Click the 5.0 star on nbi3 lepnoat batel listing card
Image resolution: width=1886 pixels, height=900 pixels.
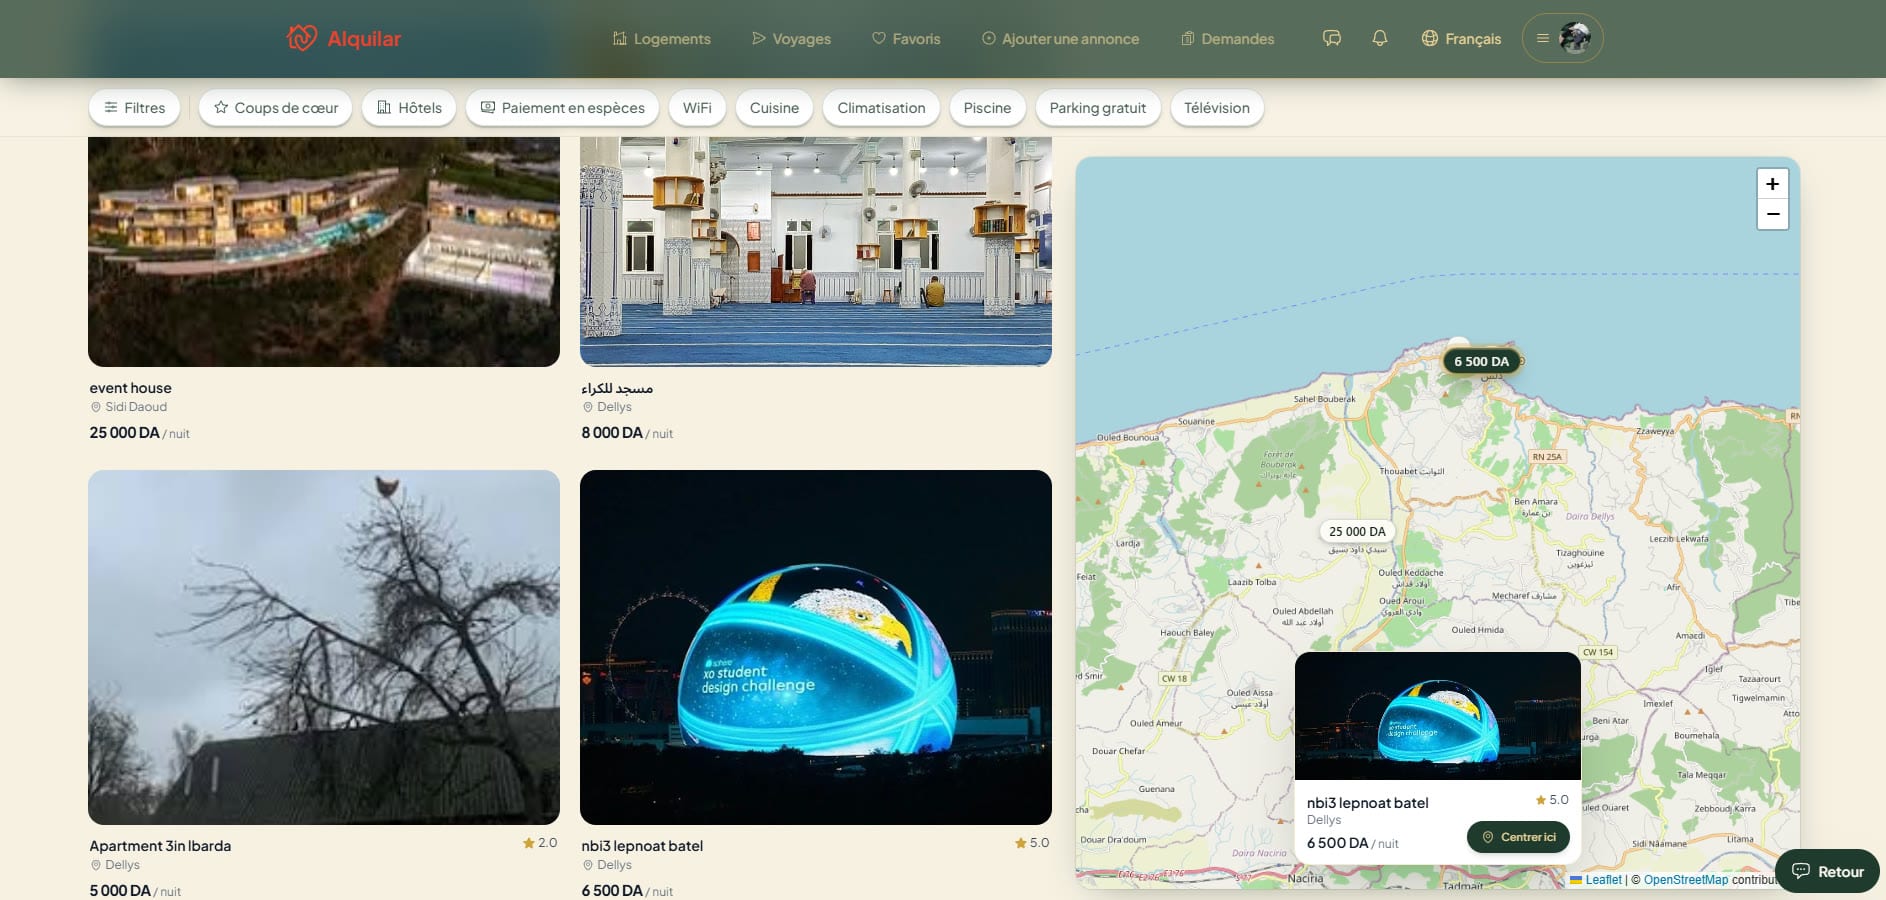(x=1032, y=843)
